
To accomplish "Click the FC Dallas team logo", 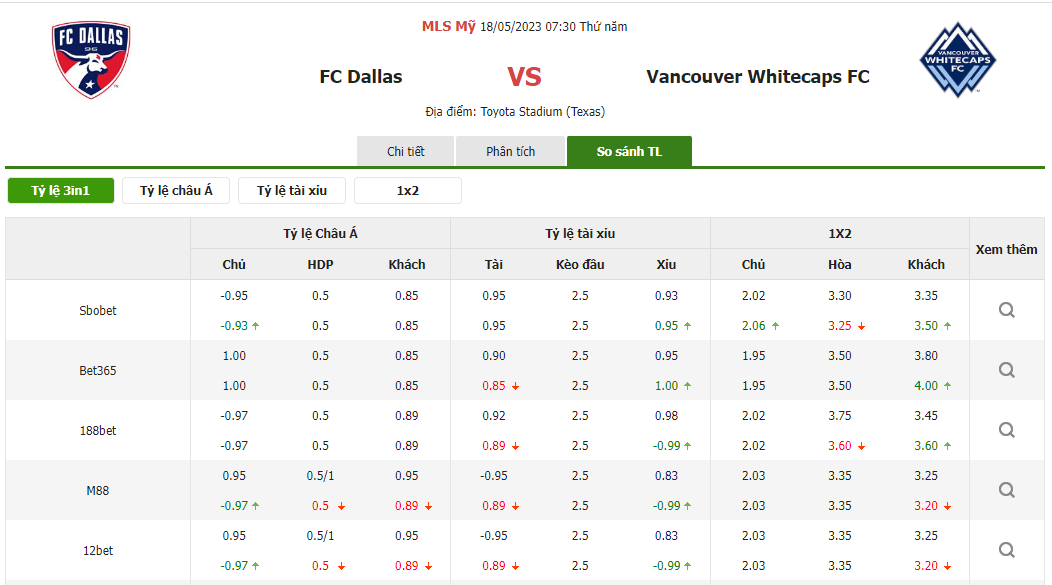I will [x=91, y=60].
